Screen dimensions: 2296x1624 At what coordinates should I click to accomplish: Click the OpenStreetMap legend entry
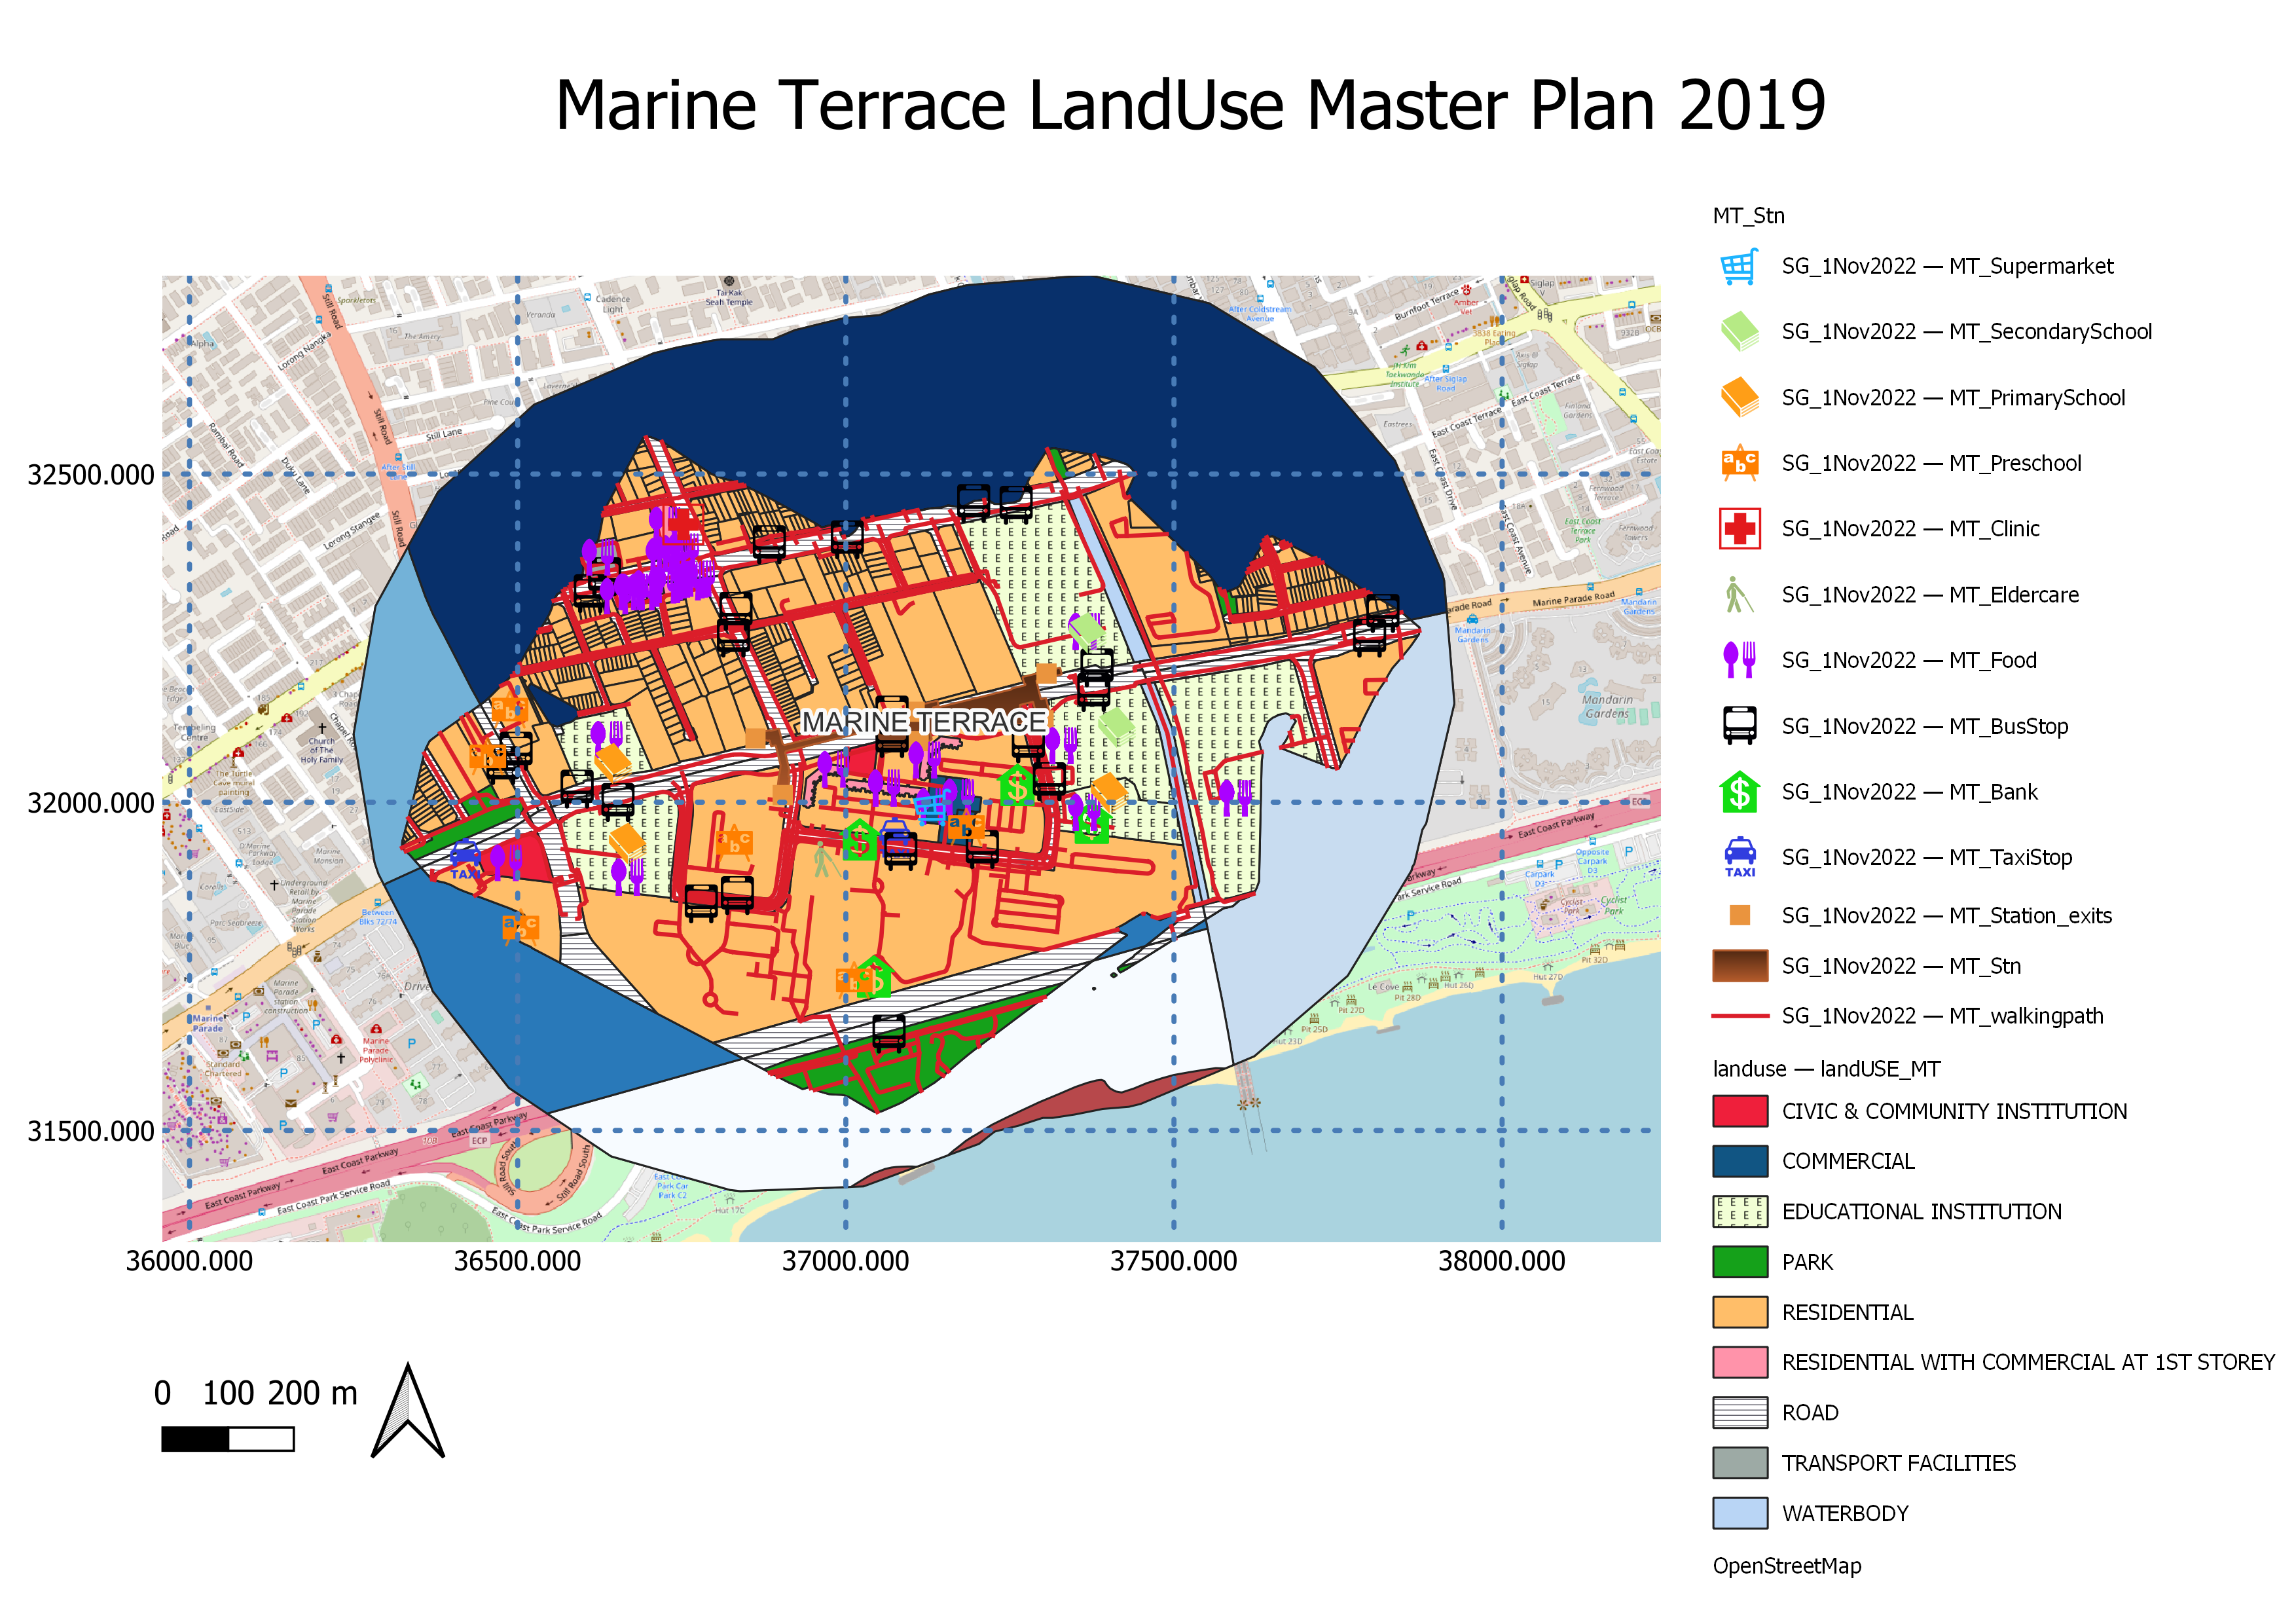(x=1786, y=1566)
